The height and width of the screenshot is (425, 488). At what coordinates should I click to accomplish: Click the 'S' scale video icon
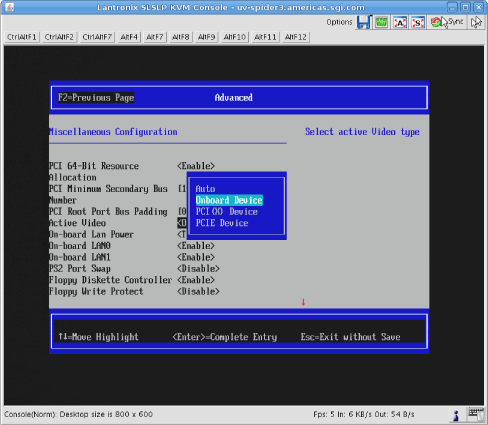pos(418,22)
